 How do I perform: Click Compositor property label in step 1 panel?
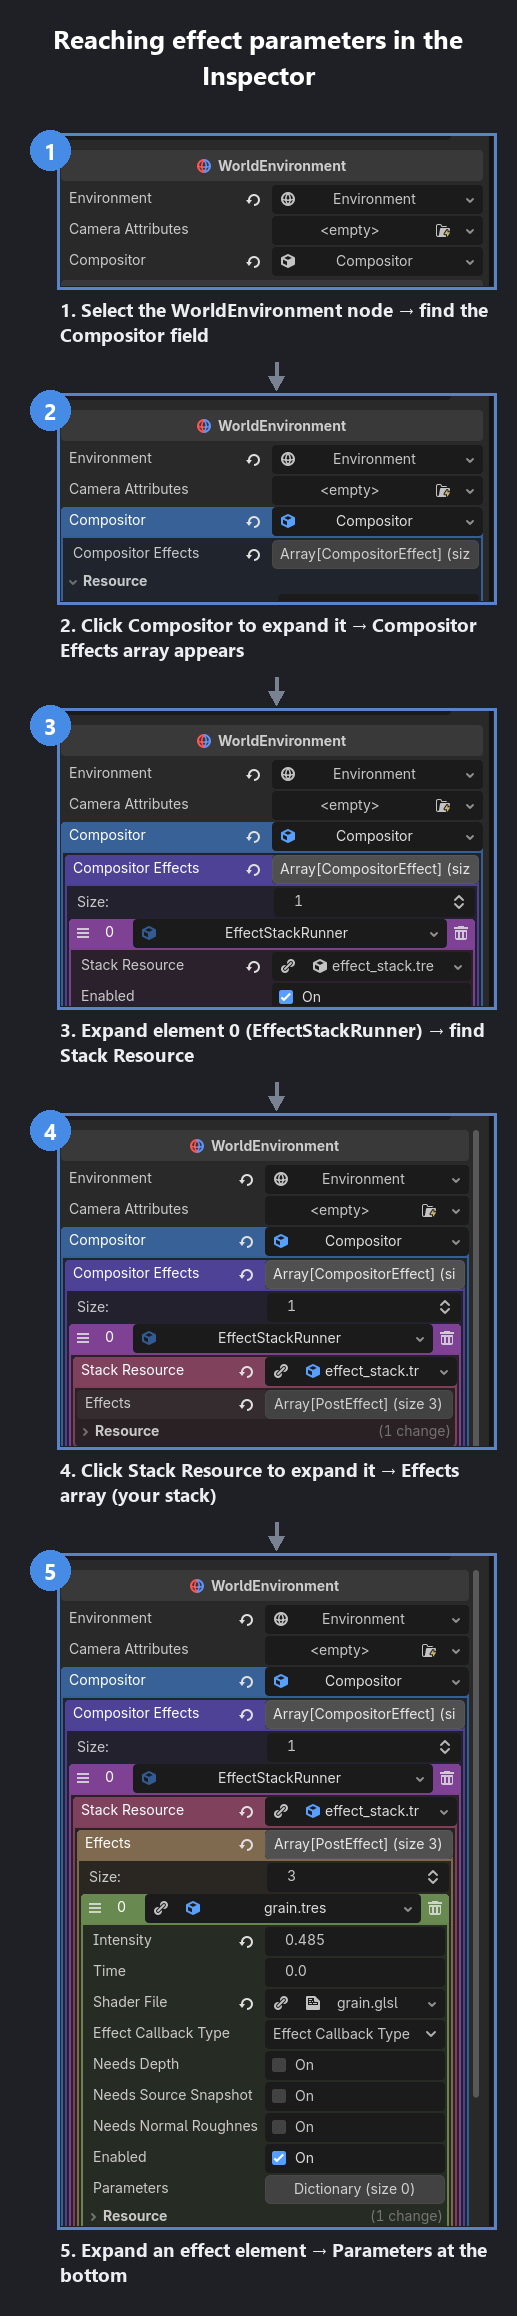point(107,260)
